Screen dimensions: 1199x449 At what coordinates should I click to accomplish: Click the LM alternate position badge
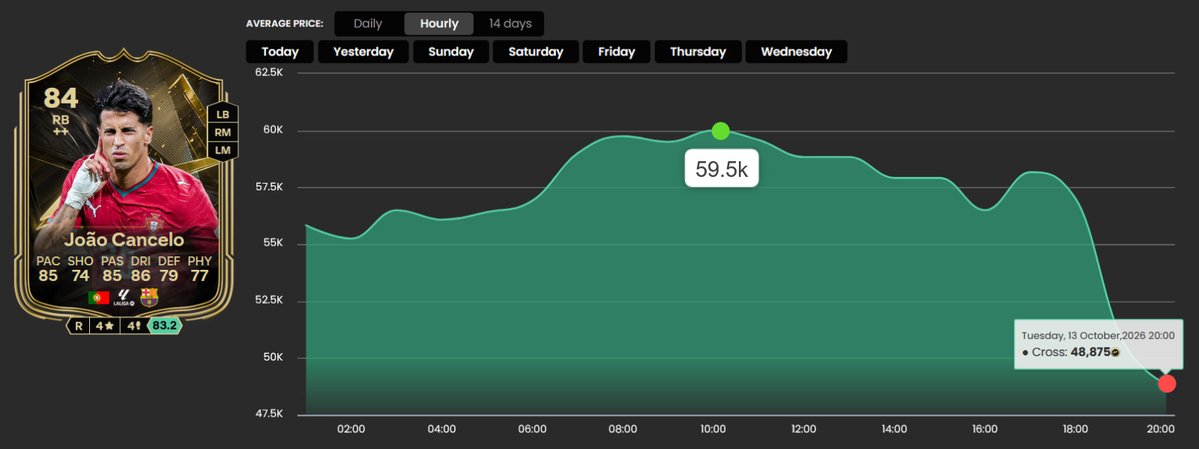coord(223,150)
